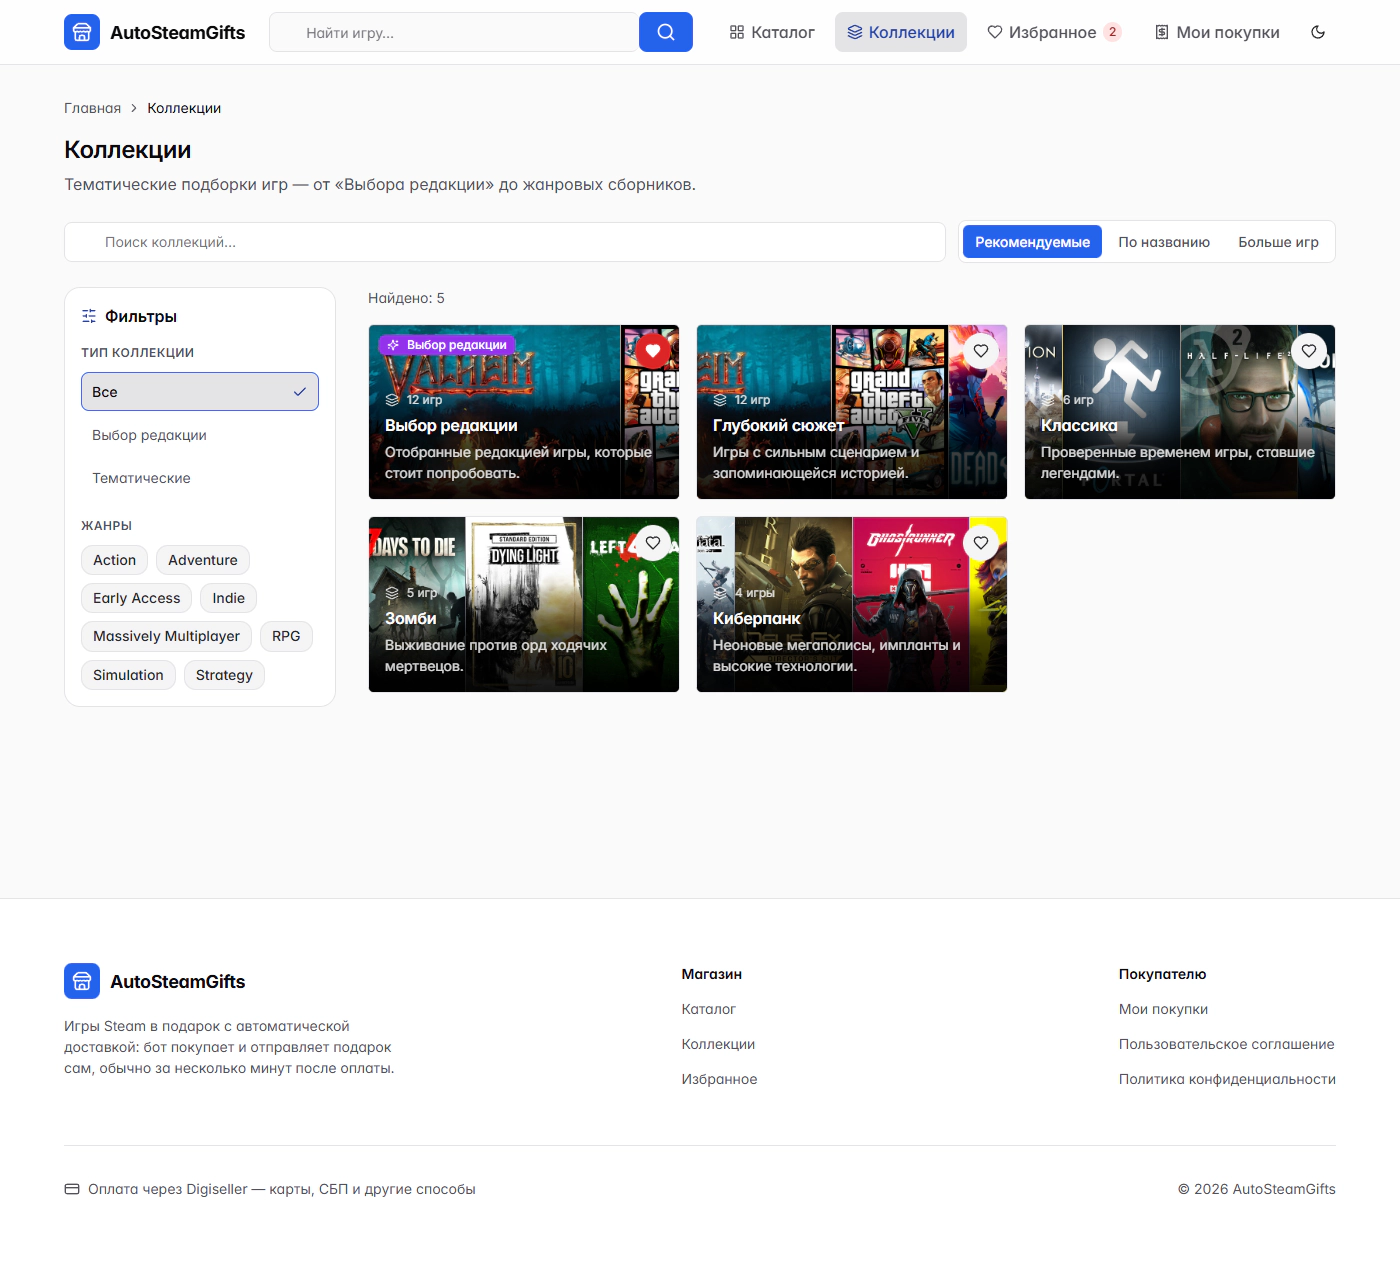This screenshot has height=1263, width=1400.
Task: Toggle the Indie genre chip
Action: (x=229, y=598)
